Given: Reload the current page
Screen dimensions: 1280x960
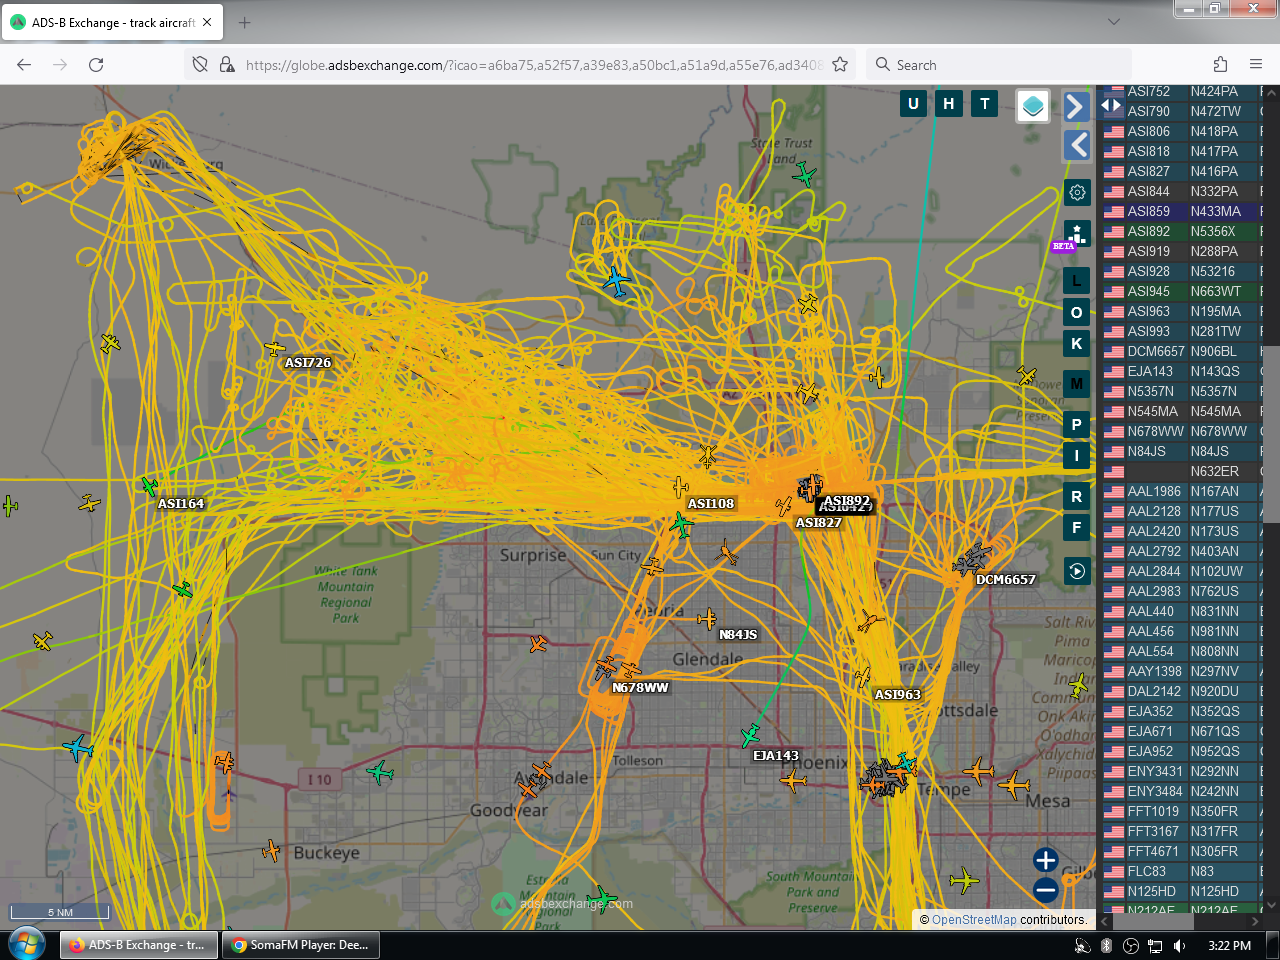Looking at the screenshot, I should tap(96, 64).
